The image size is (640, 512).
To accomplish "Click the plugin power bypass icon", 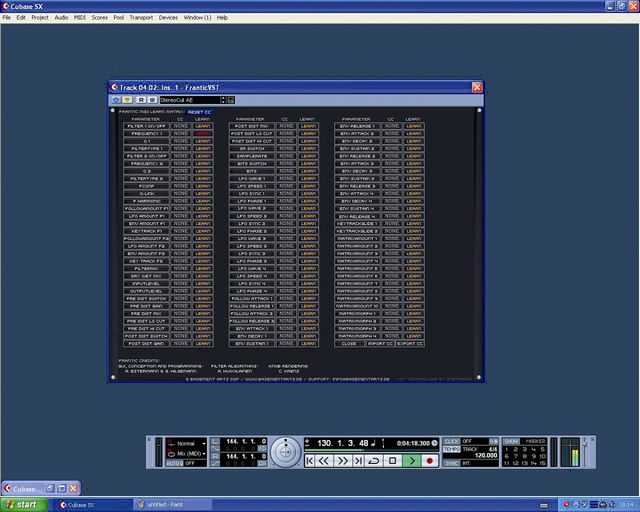I will 116,100.
